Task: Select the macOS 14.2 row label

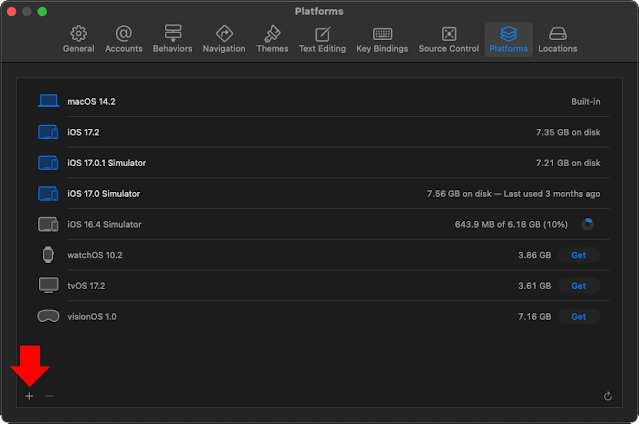Action: point(91,102)
